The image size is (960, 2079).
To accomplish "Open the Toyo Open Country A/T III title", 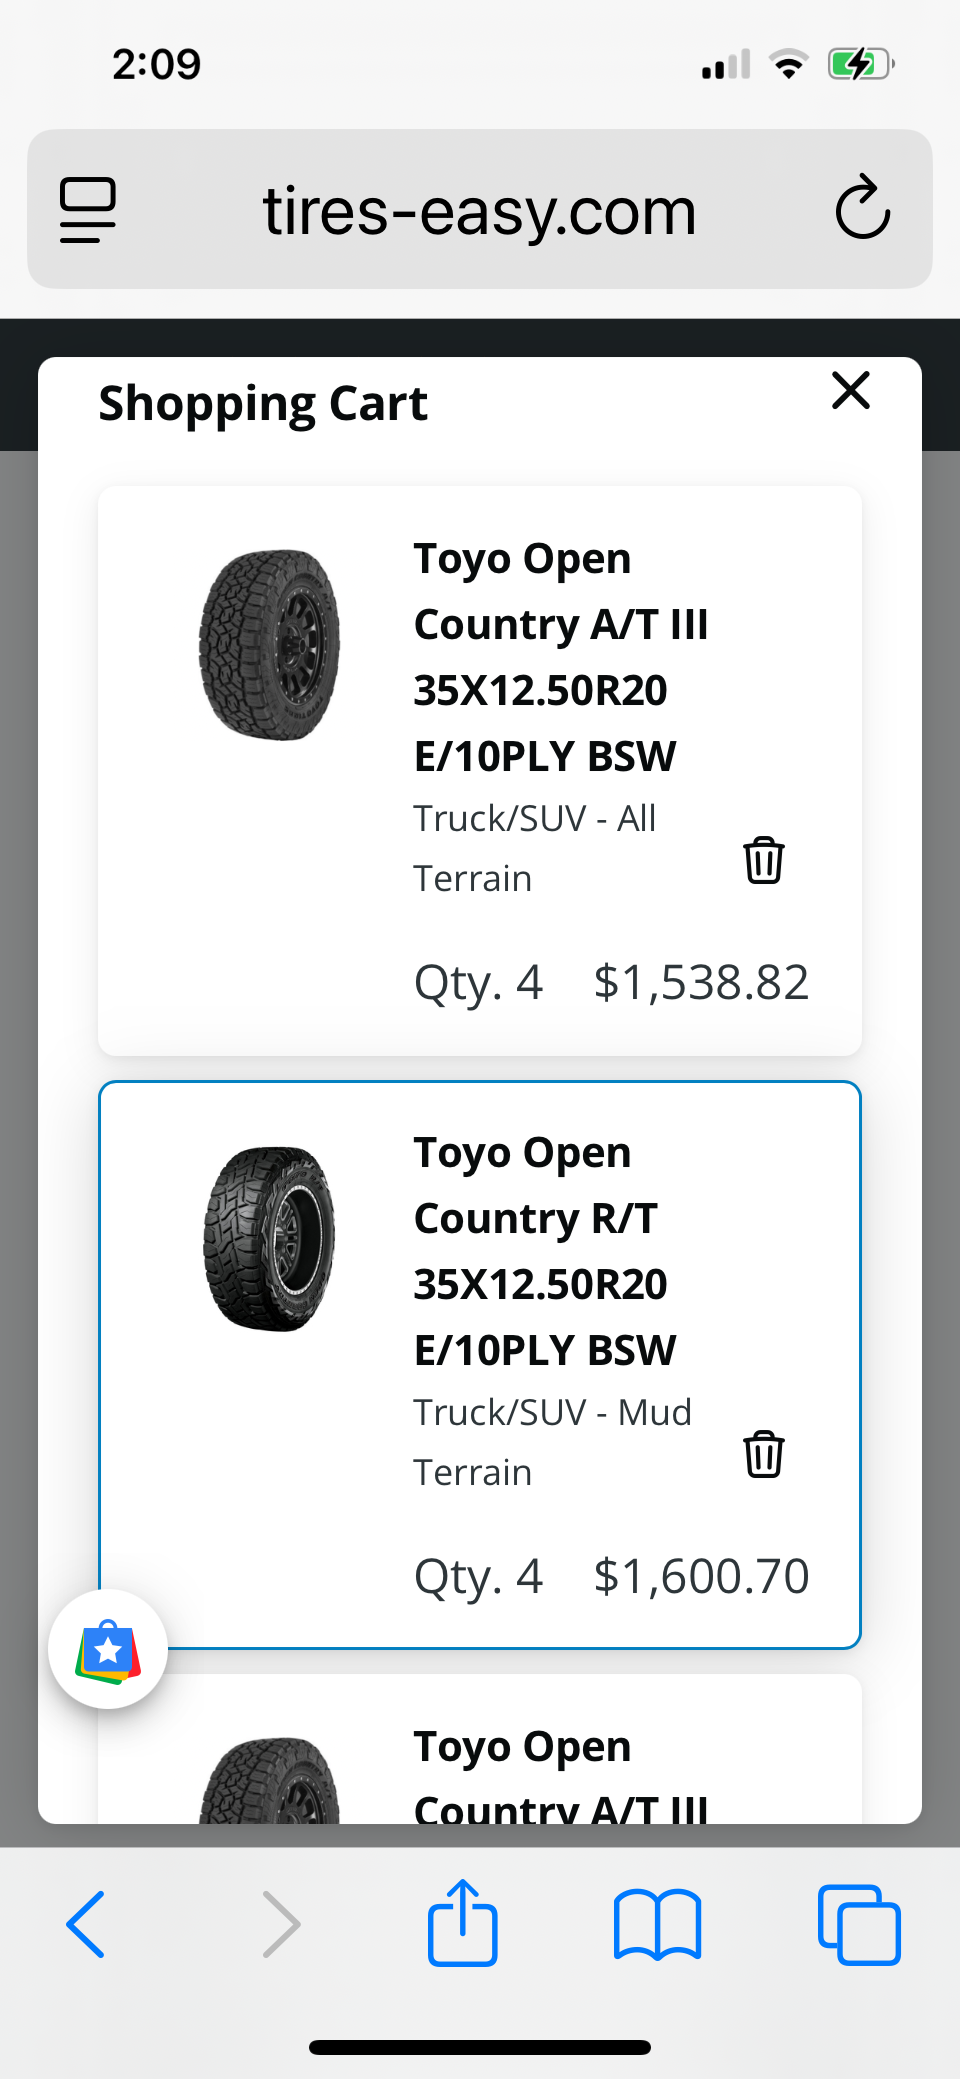I will click(x=560, y=656).
